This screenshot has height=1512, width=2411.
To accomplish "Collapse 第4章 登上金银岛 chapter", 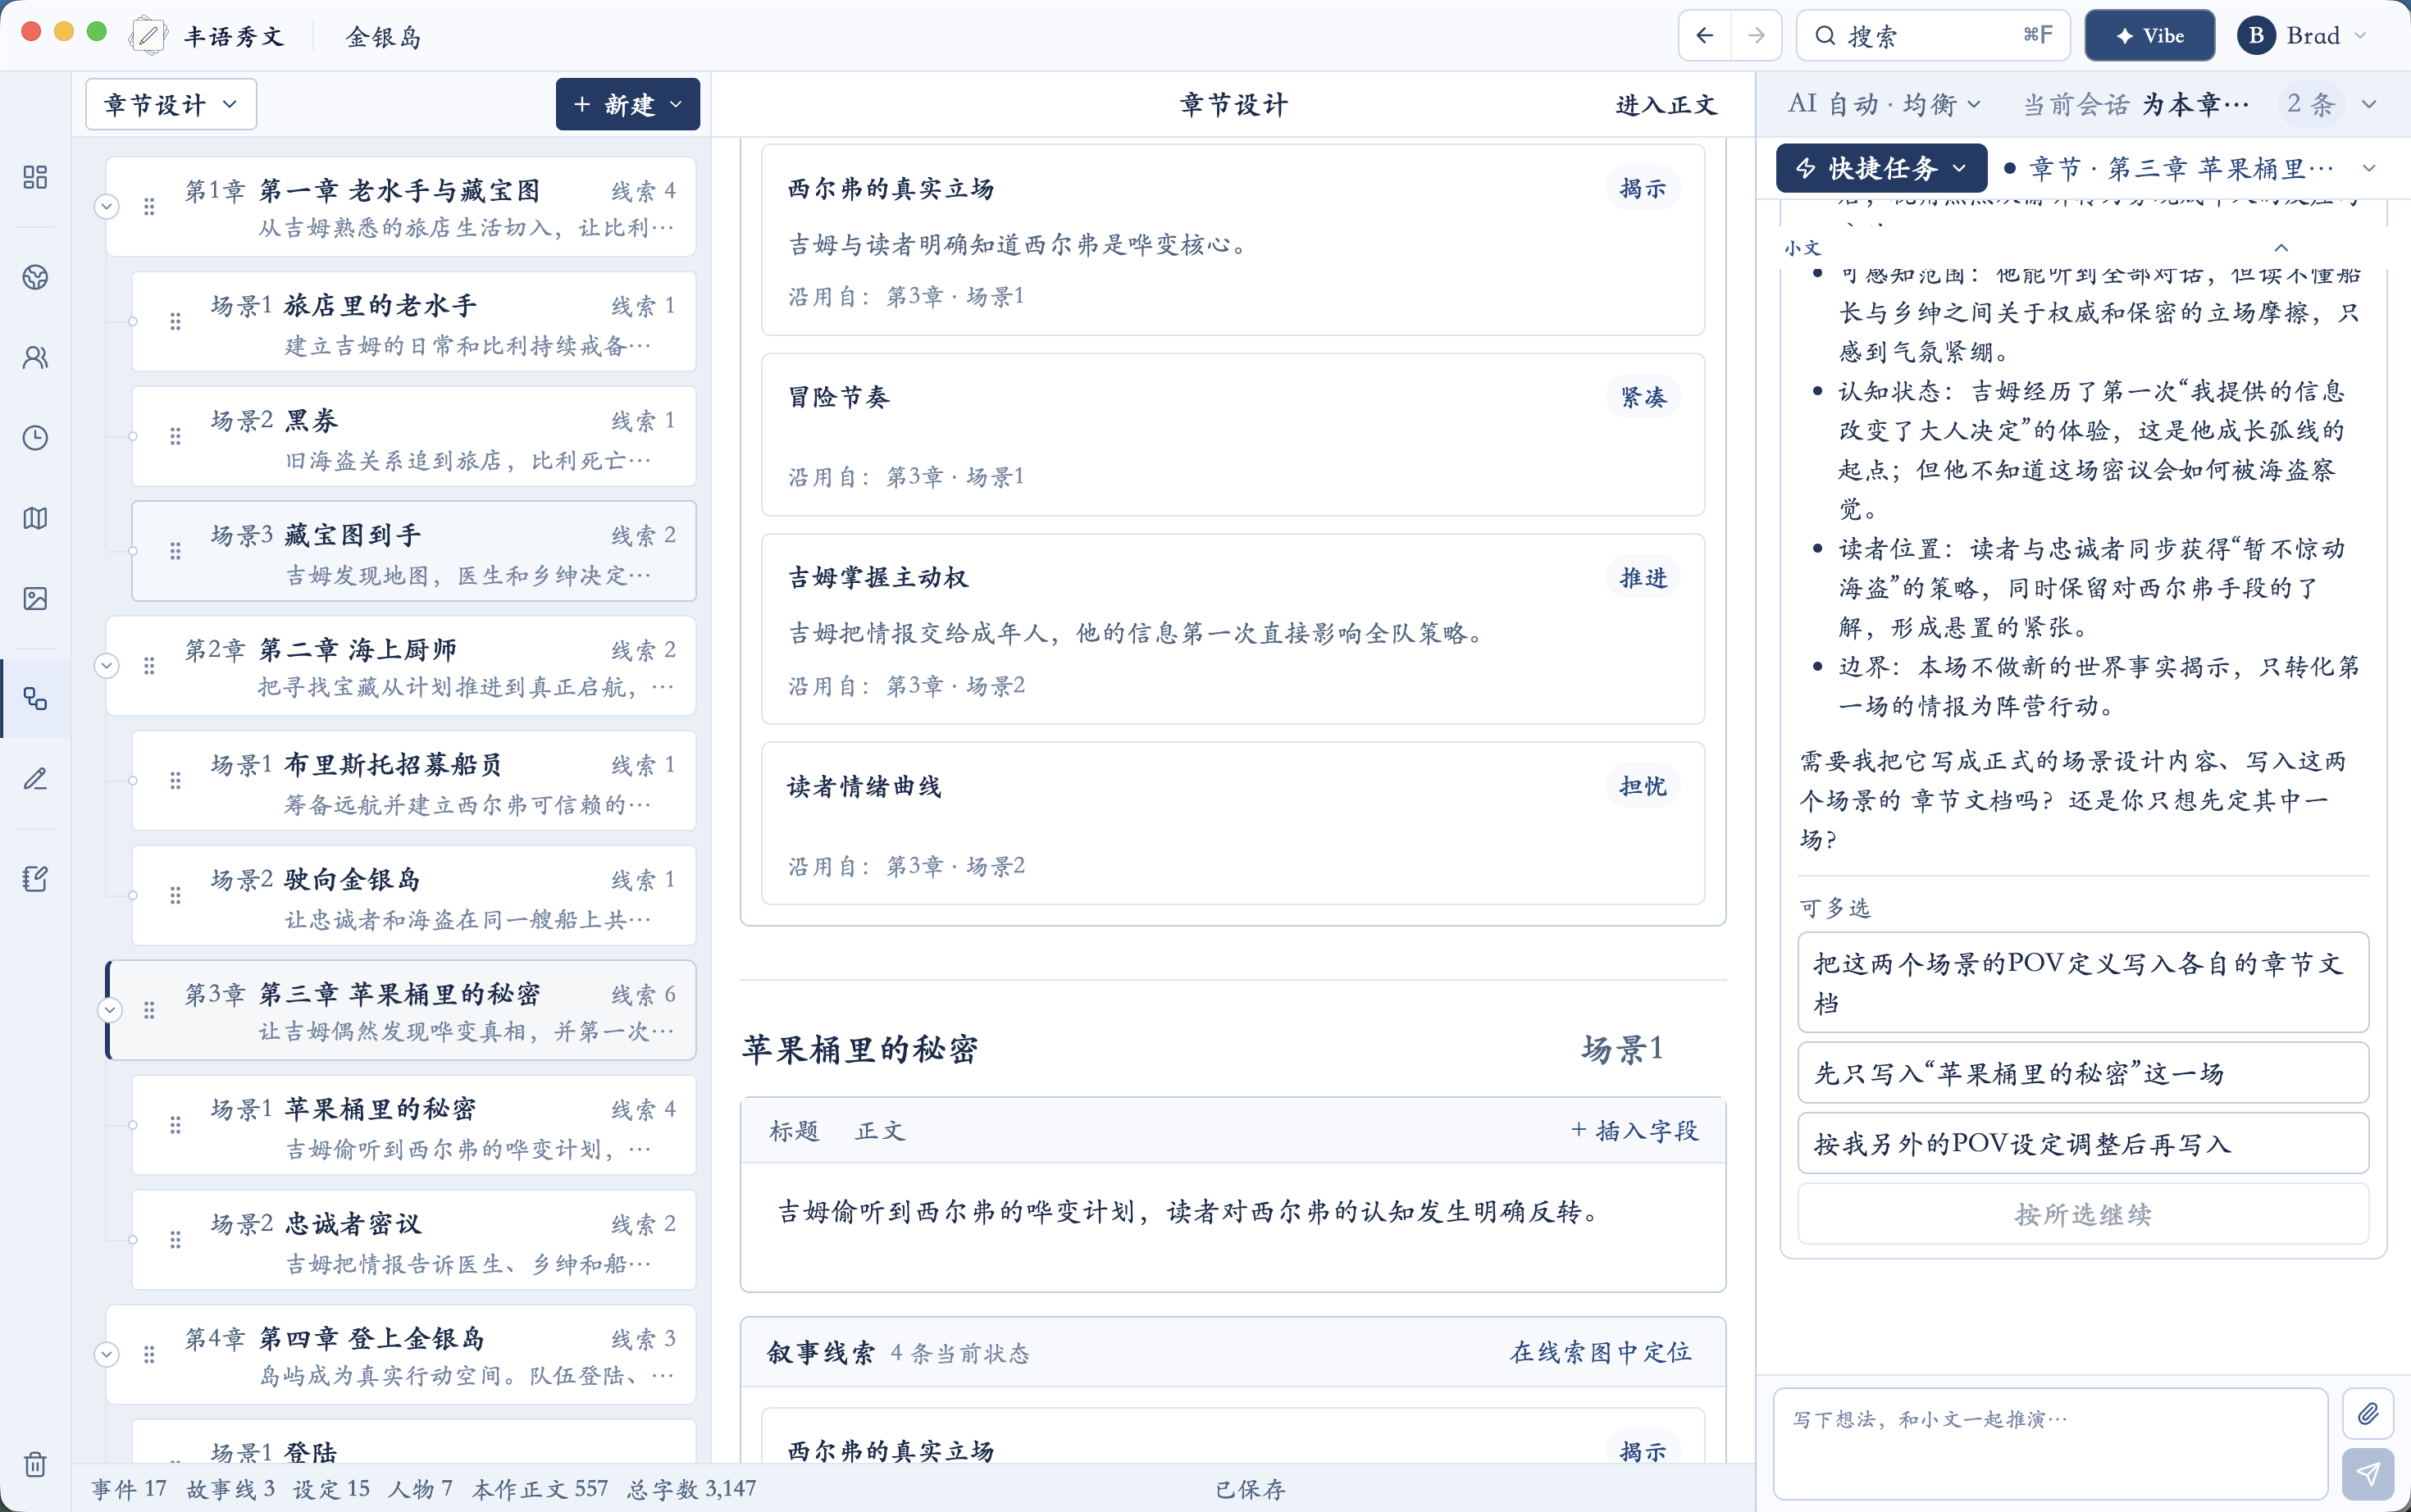I will (x=107, y=1354).
